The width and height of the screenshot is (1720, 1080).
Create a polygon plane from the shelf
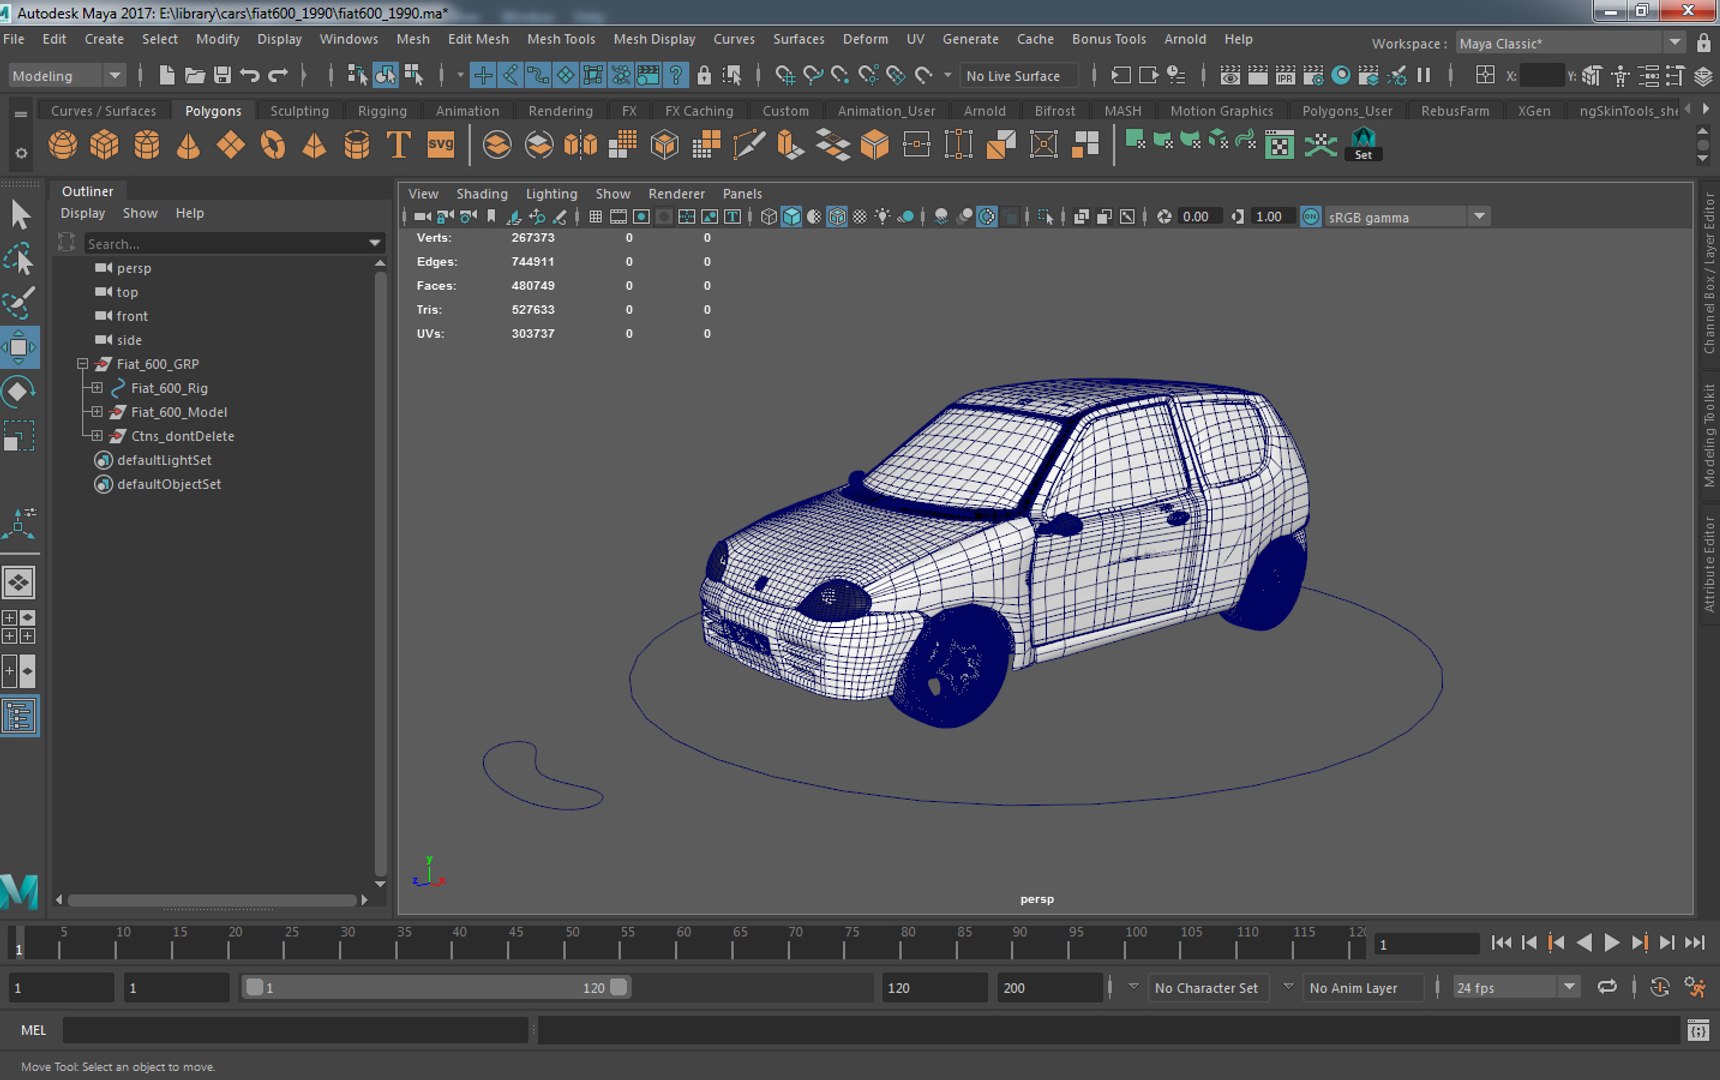pos(231,145)
